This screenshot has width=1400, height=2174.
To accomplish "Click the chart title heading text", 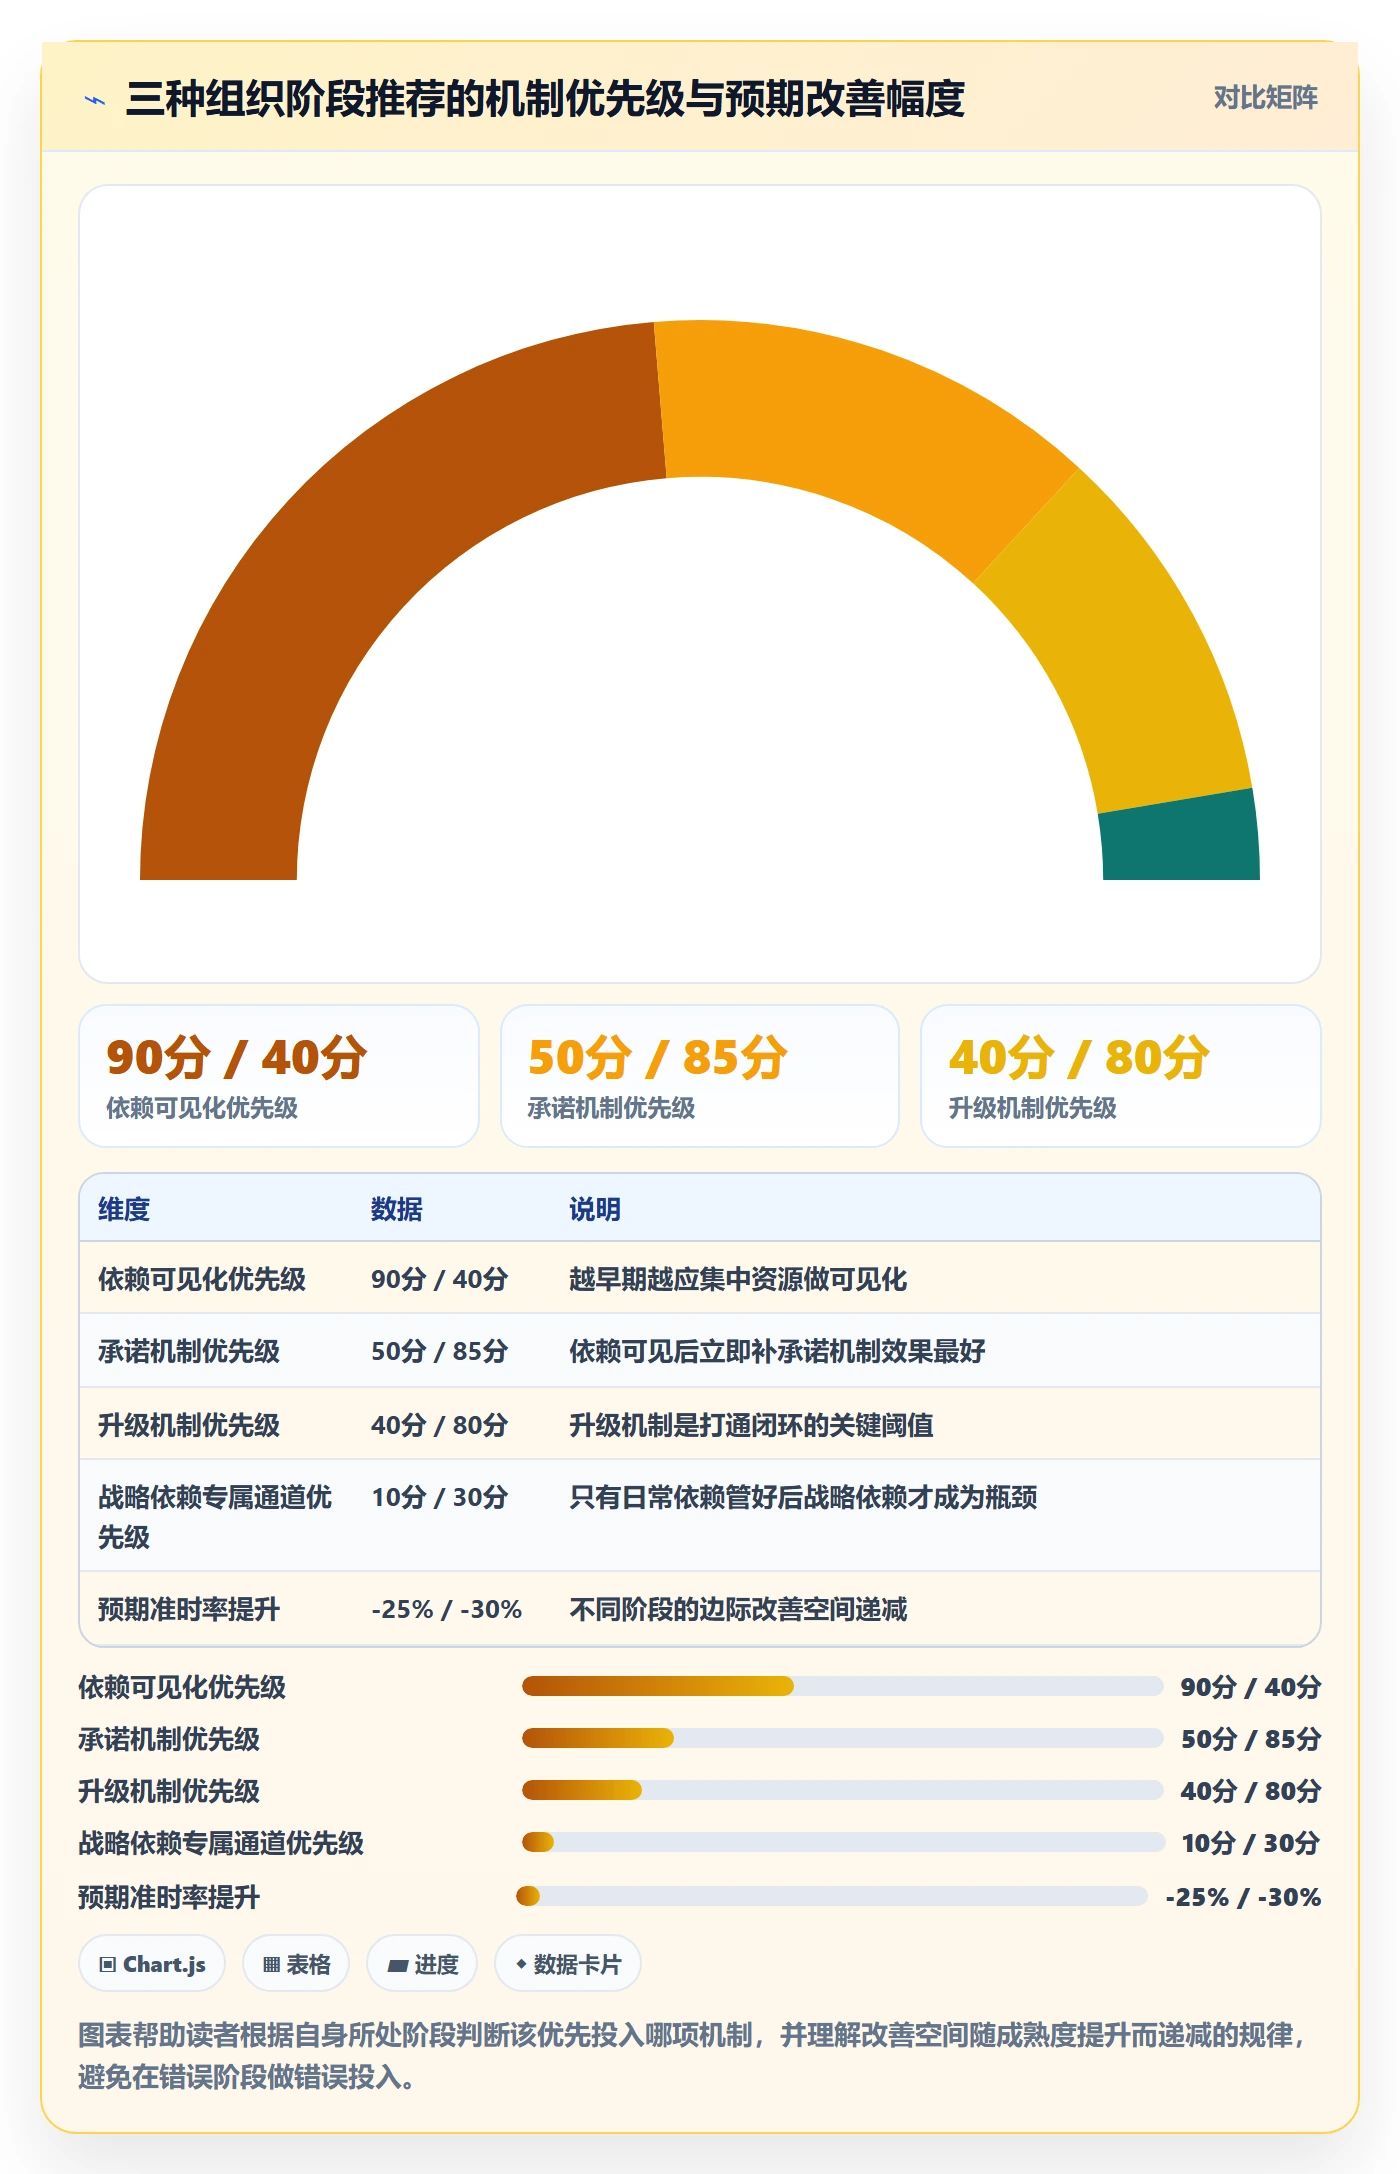I will pos(545,99).
